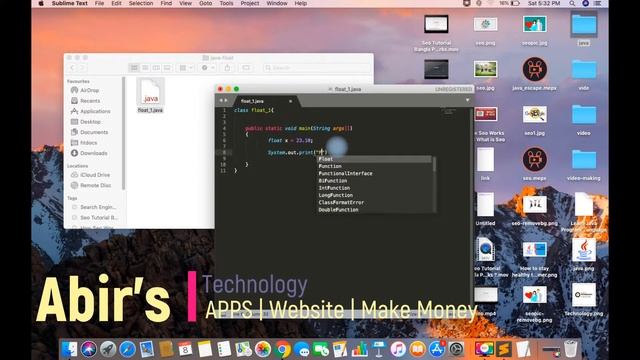
Task: Open Sublime Text icon in the Dock
Action: (x=504, y=349)
